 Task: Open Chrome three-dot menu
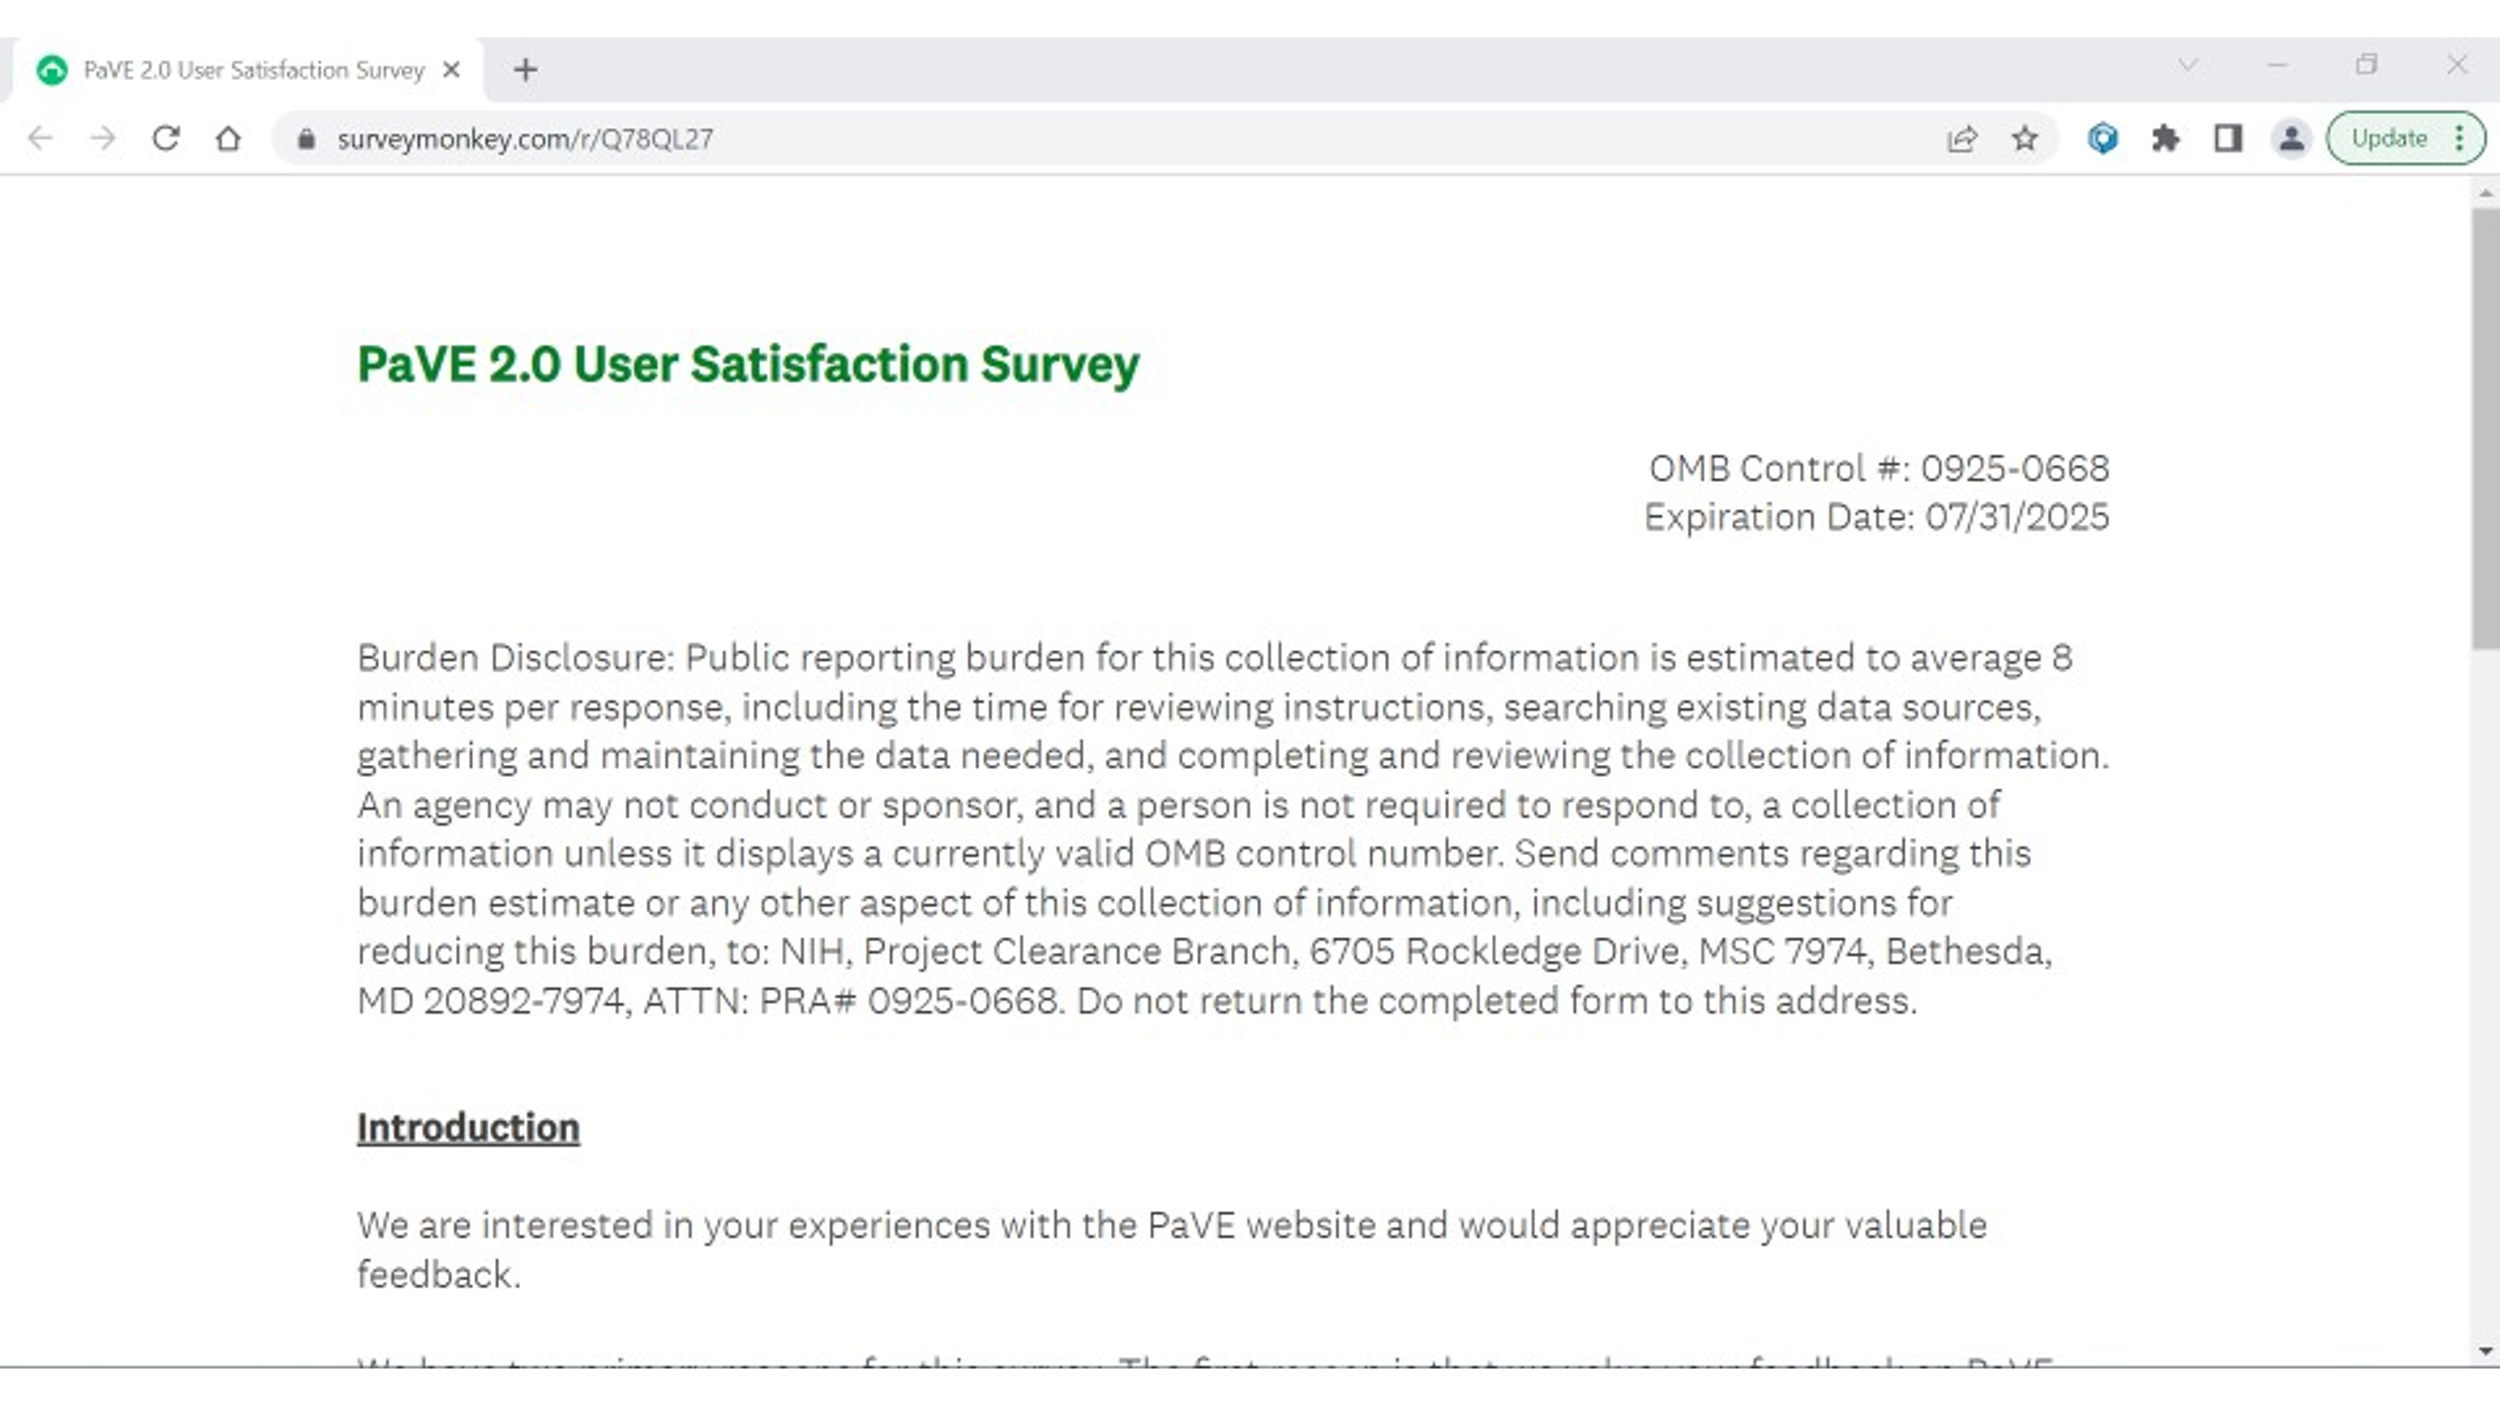coord(2459,138)
